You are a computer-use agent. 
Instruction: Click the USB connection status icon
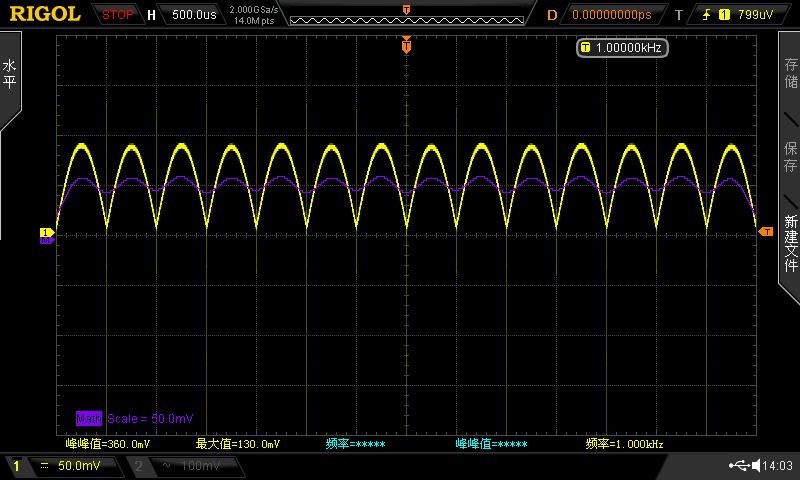740,465
